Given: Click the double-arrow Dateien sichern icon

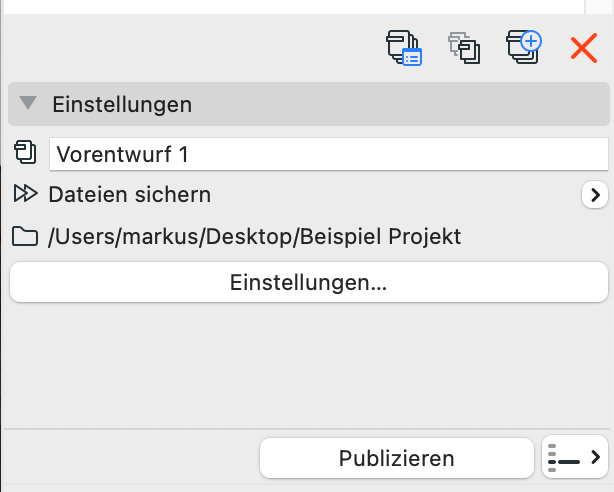Looking at the screenshot, I should pos(25,194).
